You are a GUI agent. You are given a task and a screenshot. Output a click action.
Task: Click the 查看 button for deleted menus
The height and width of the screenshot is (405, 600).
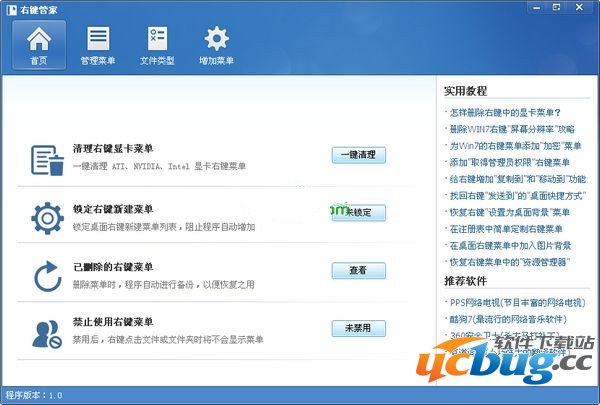(359, 270)
